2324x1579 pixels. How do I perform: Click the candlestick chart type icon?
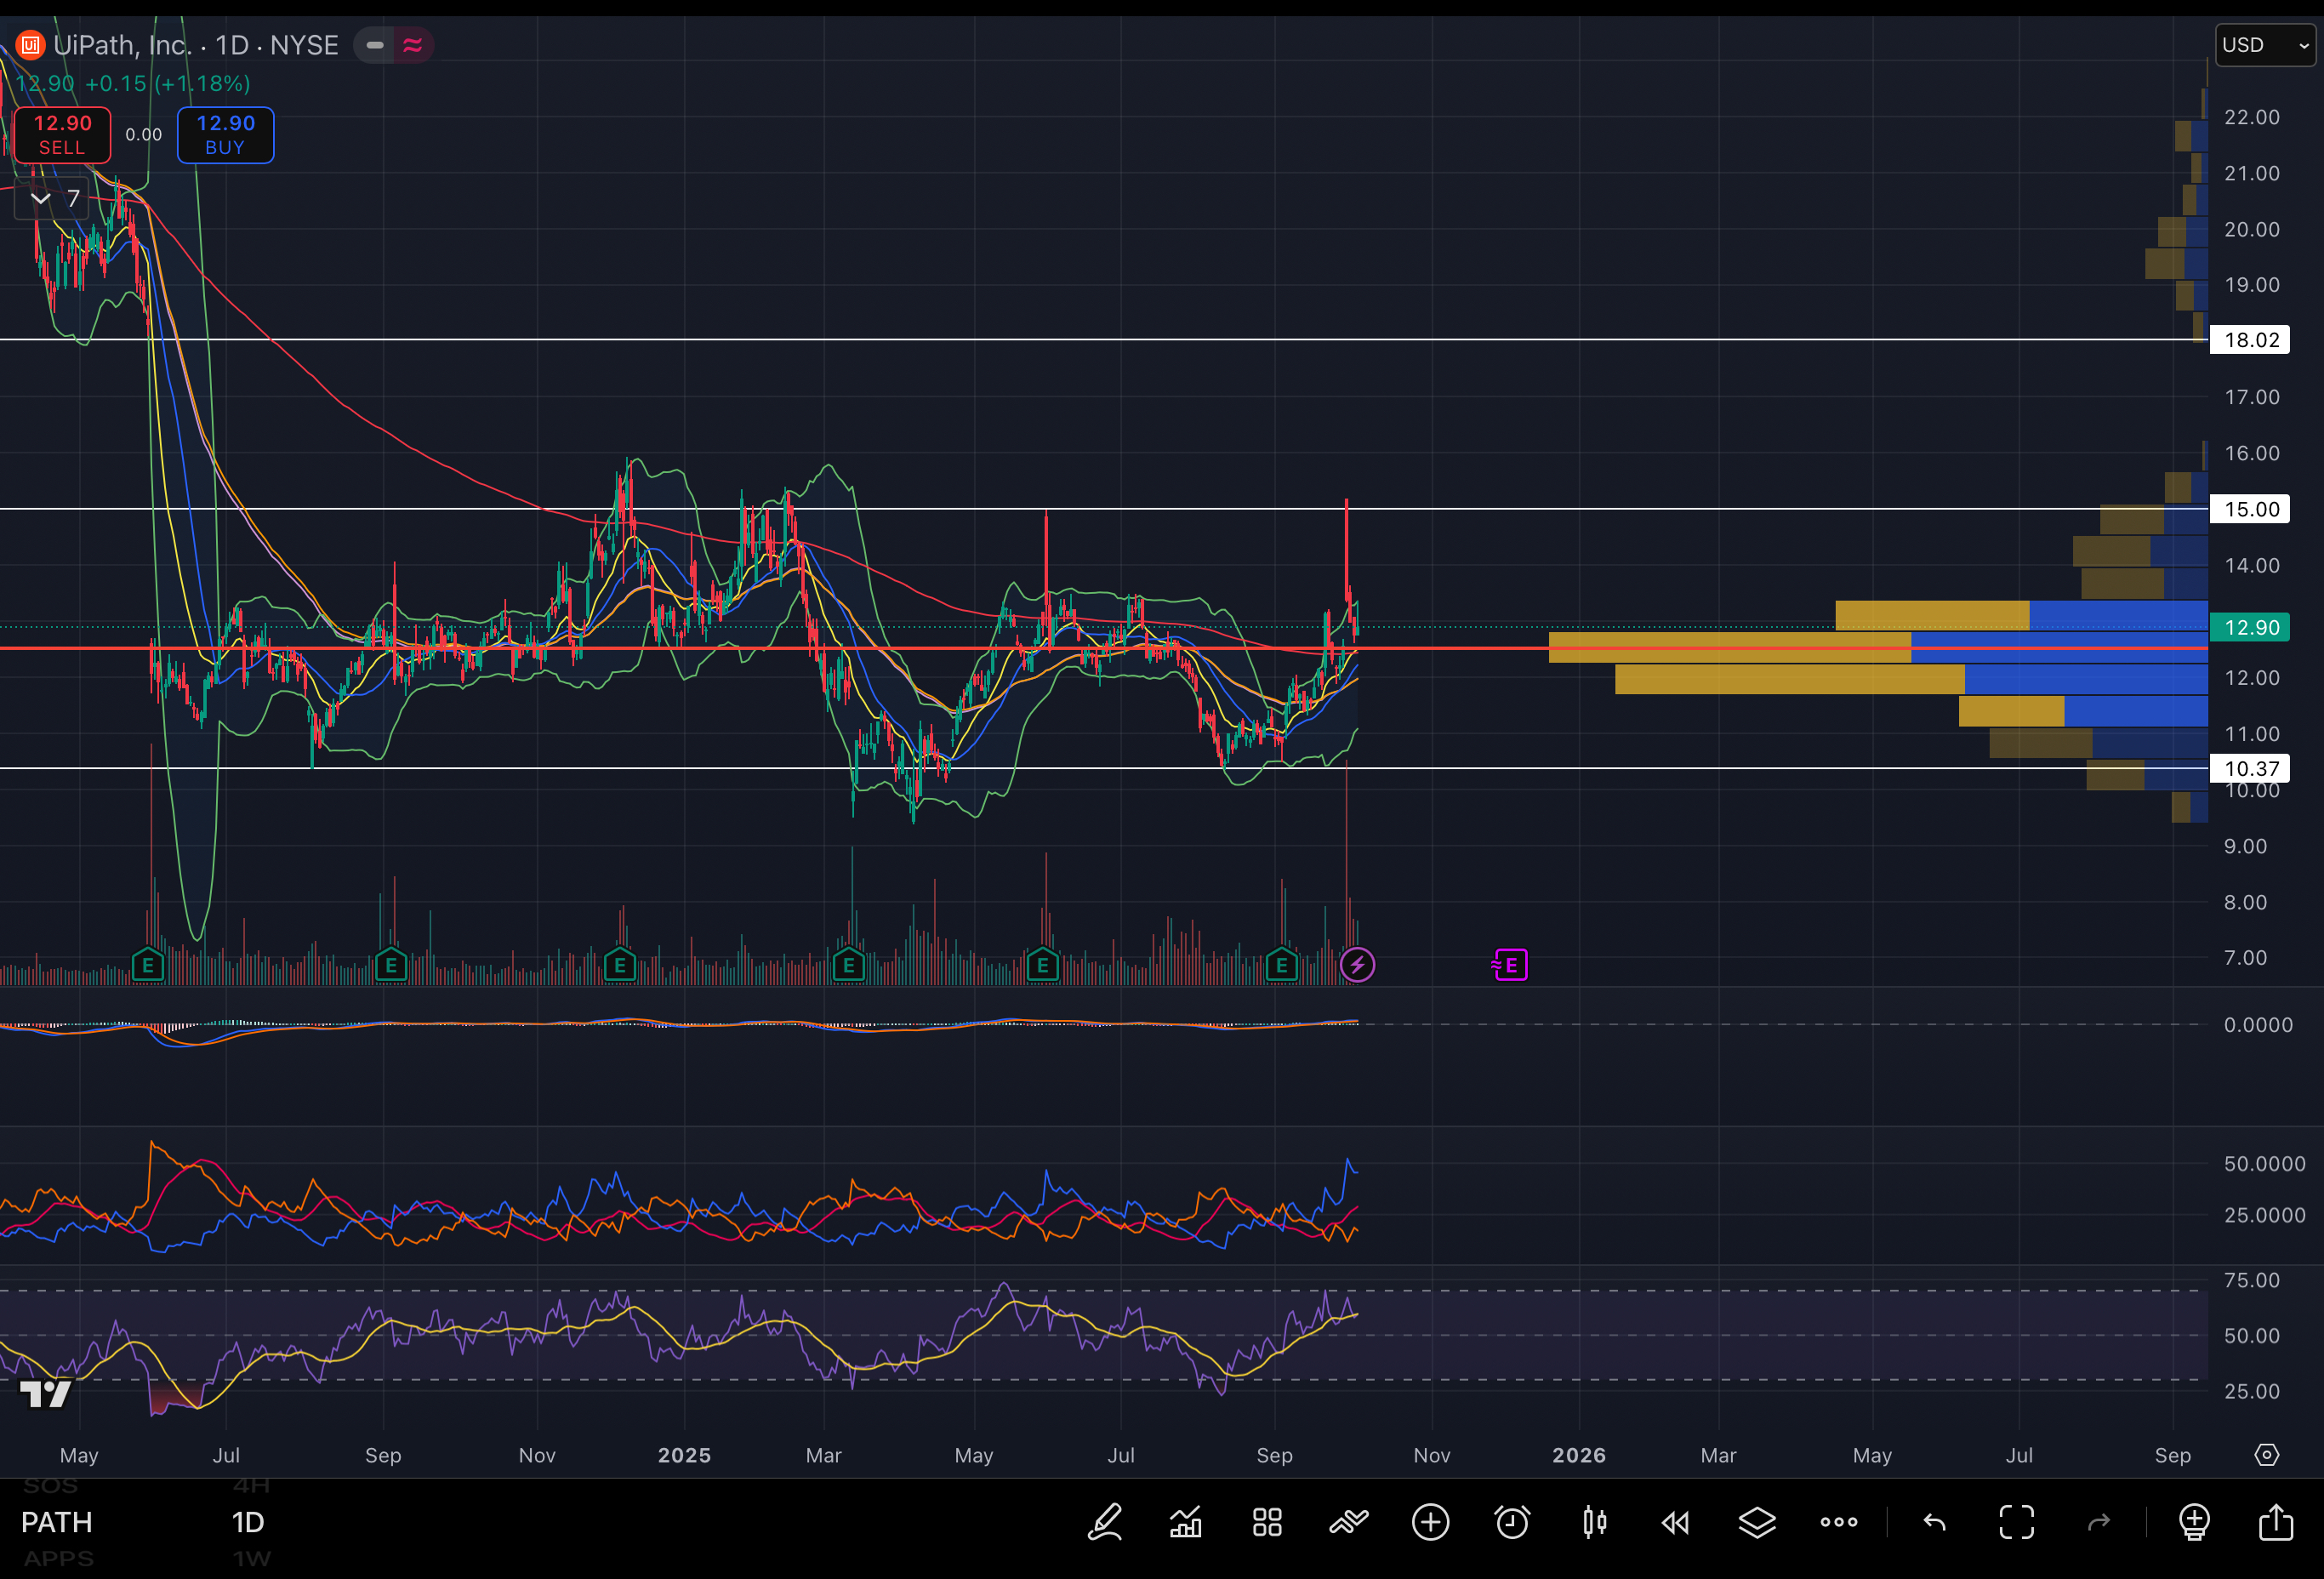click(1594, 1522)
